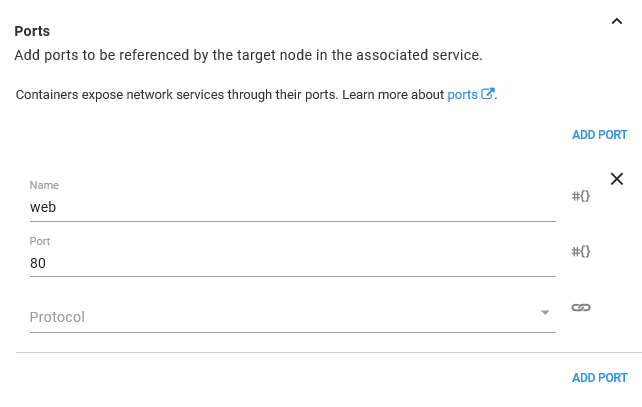
Task: Click the external link icon beside ports
Action: point(488,95)
